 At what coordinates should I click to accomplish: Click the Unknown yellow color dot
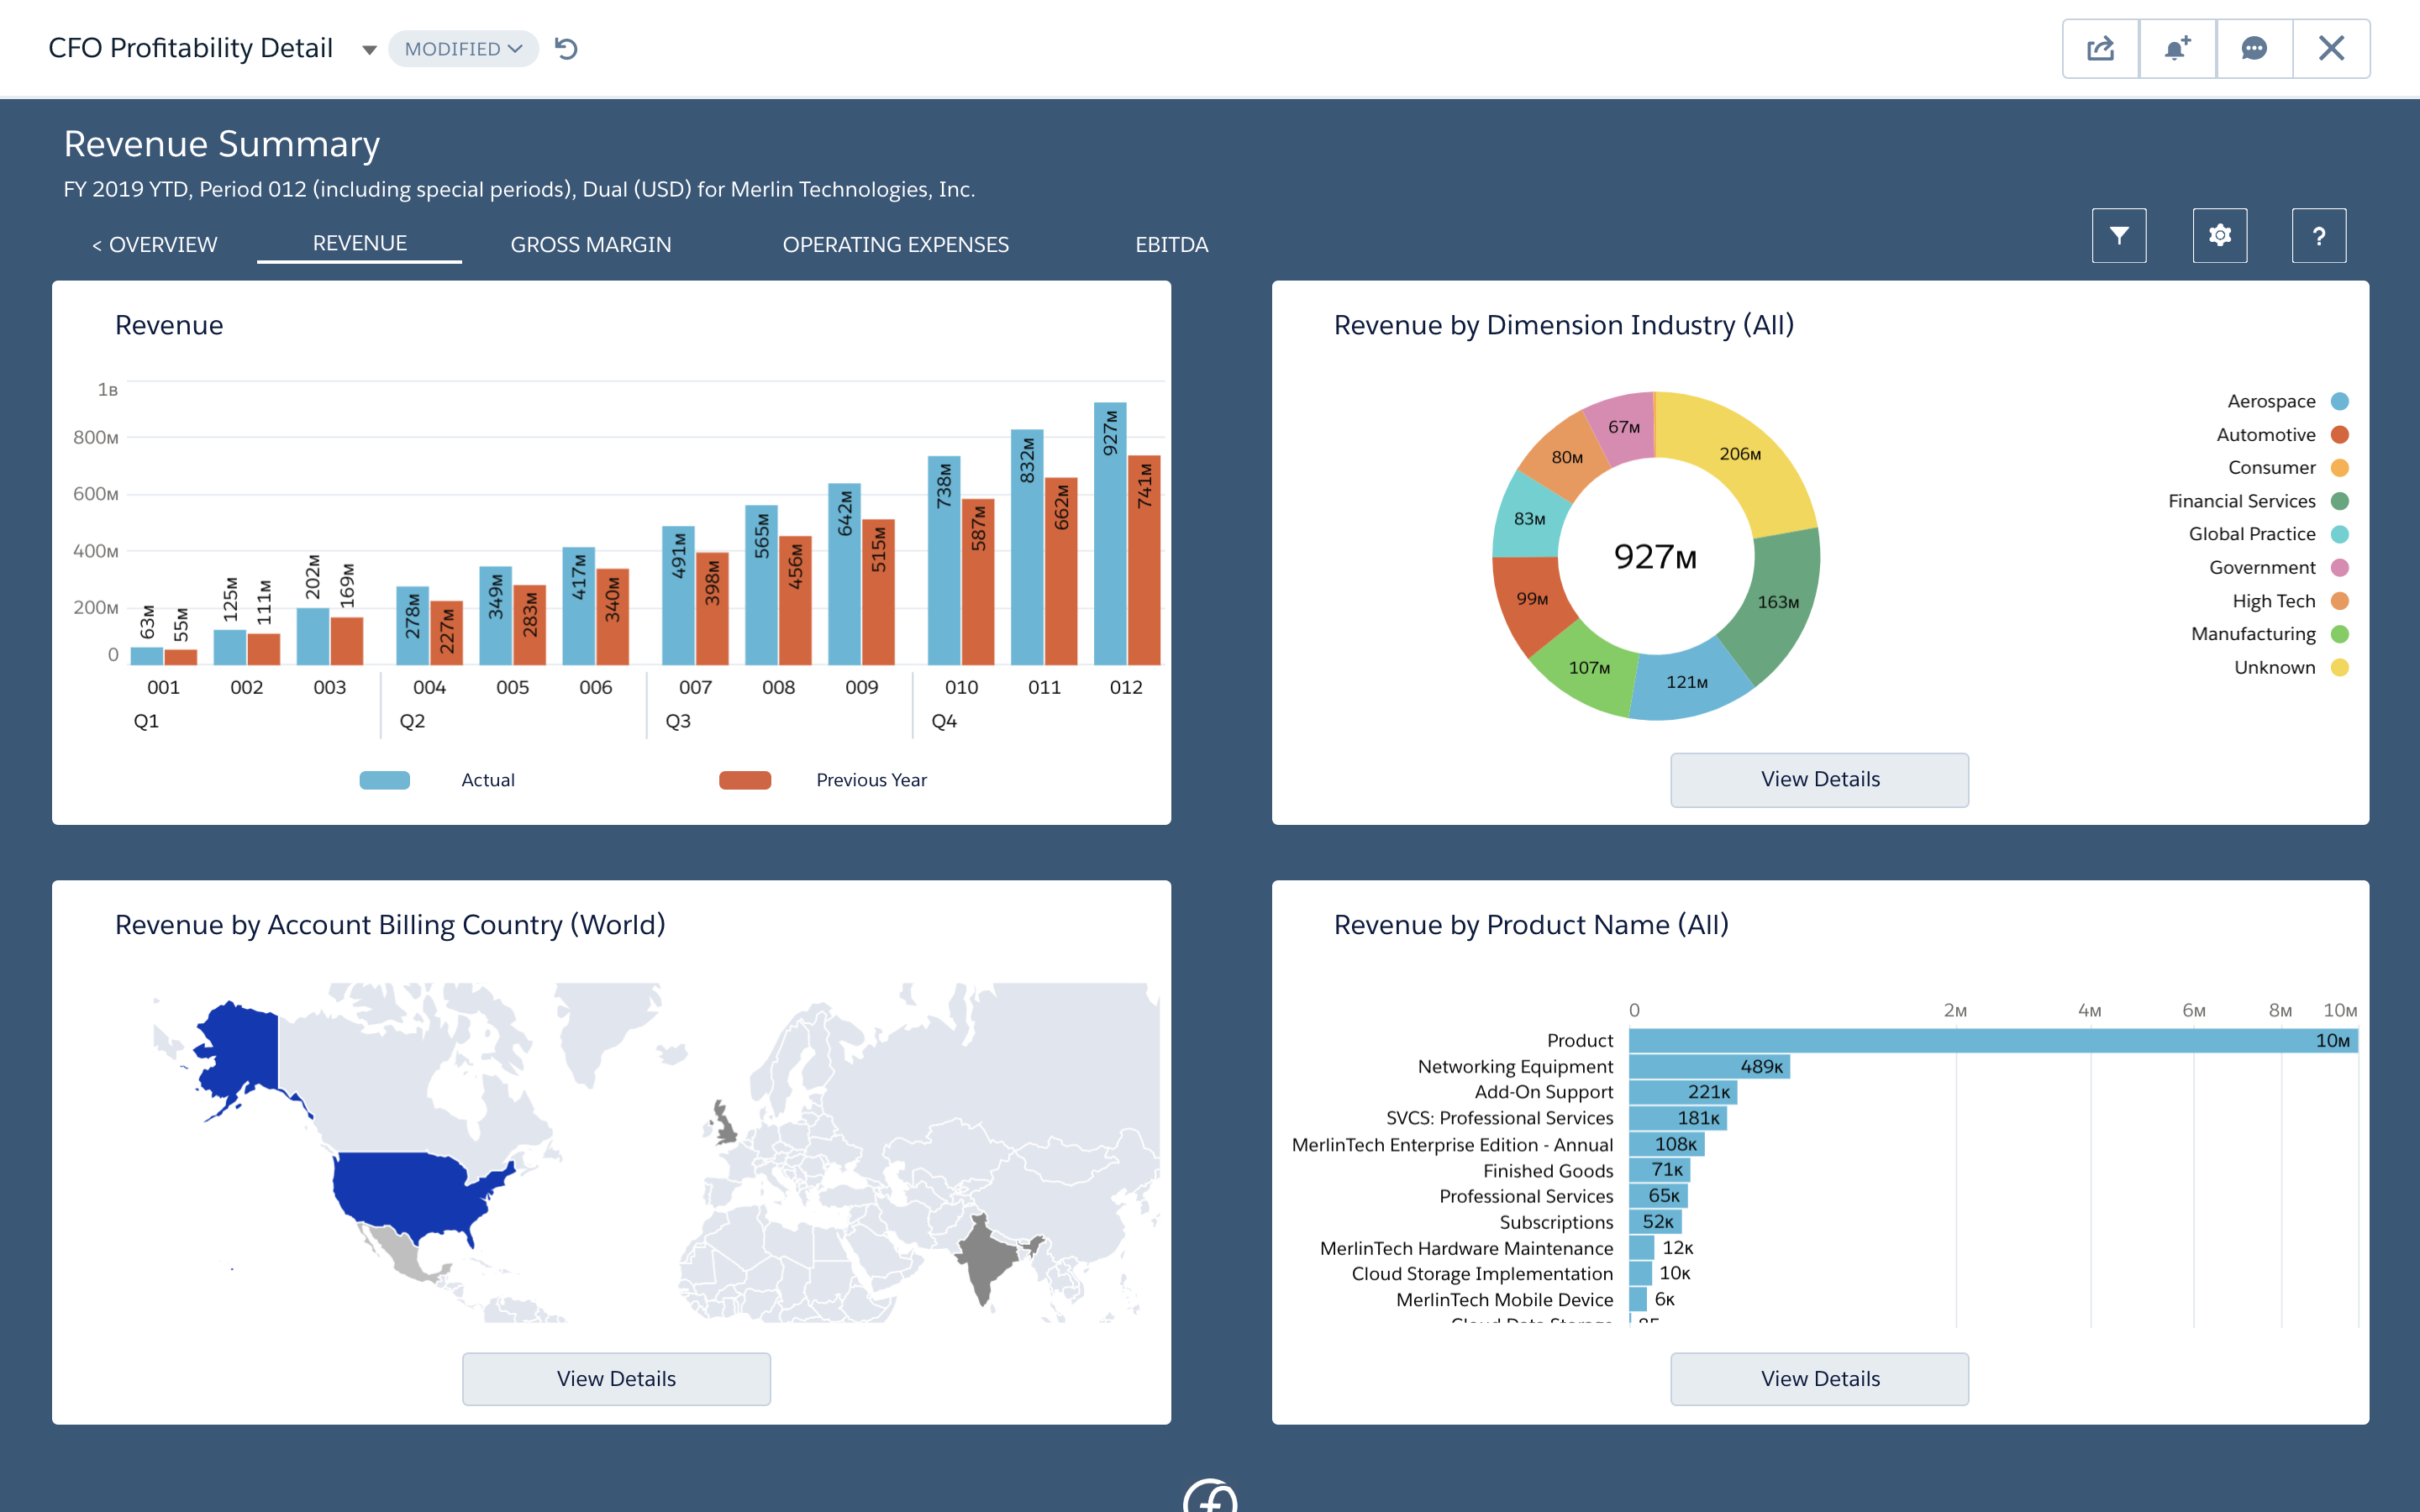coord(2339,667)
